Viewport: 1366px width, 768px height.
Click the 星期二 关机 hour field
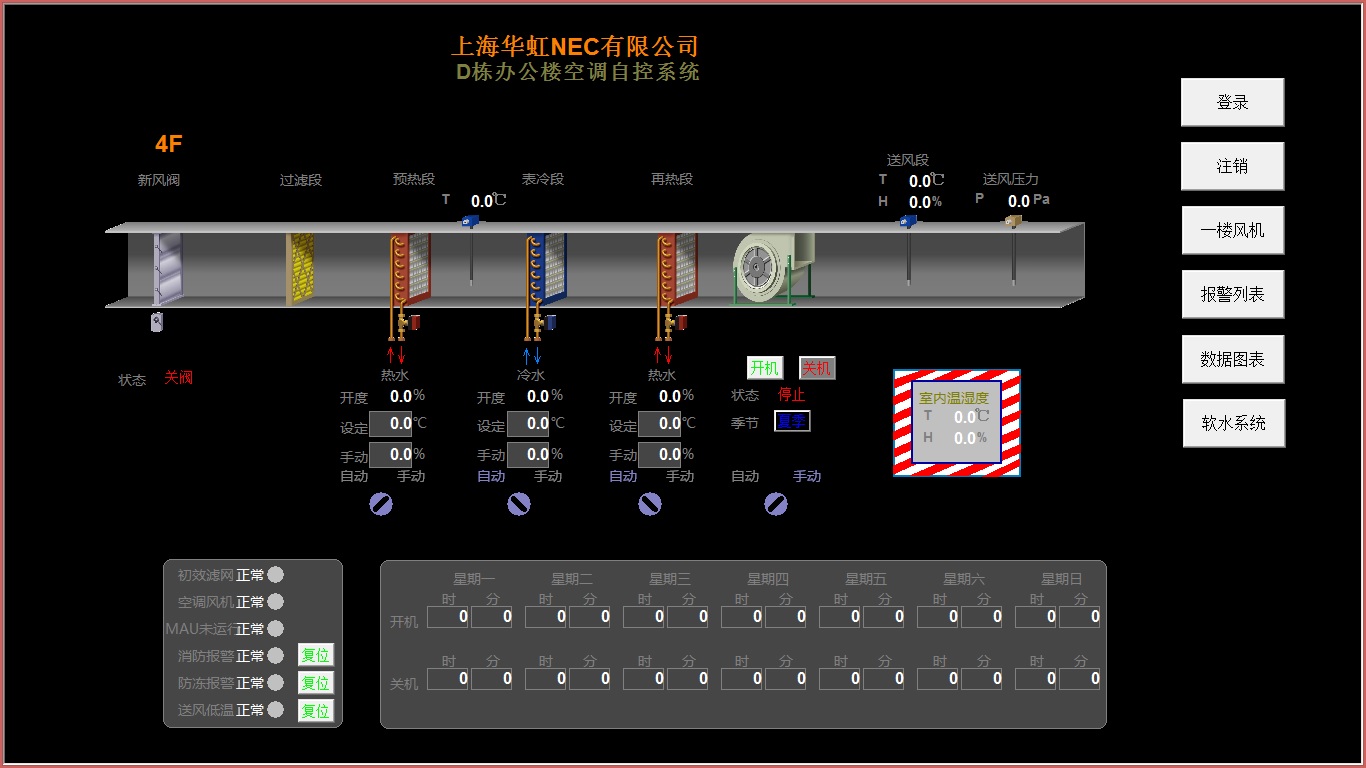click(546, 679)
